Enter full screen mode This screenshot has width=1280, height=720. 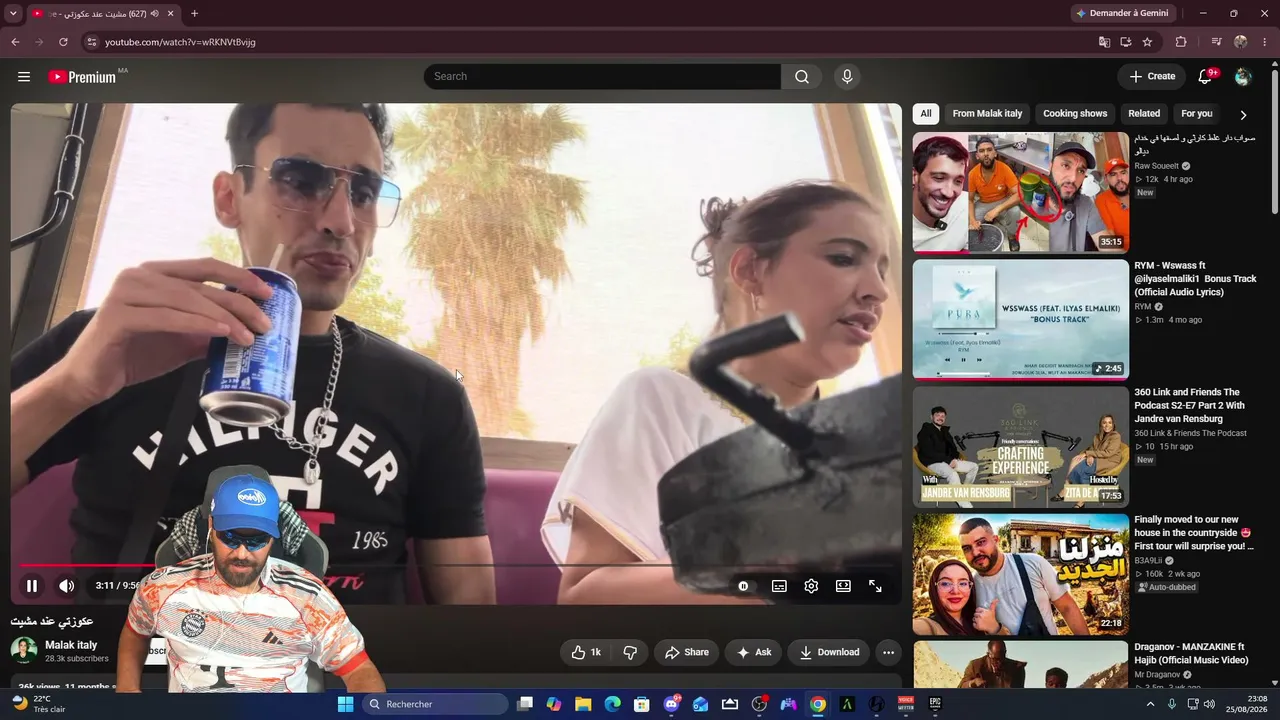pos(875,586)
